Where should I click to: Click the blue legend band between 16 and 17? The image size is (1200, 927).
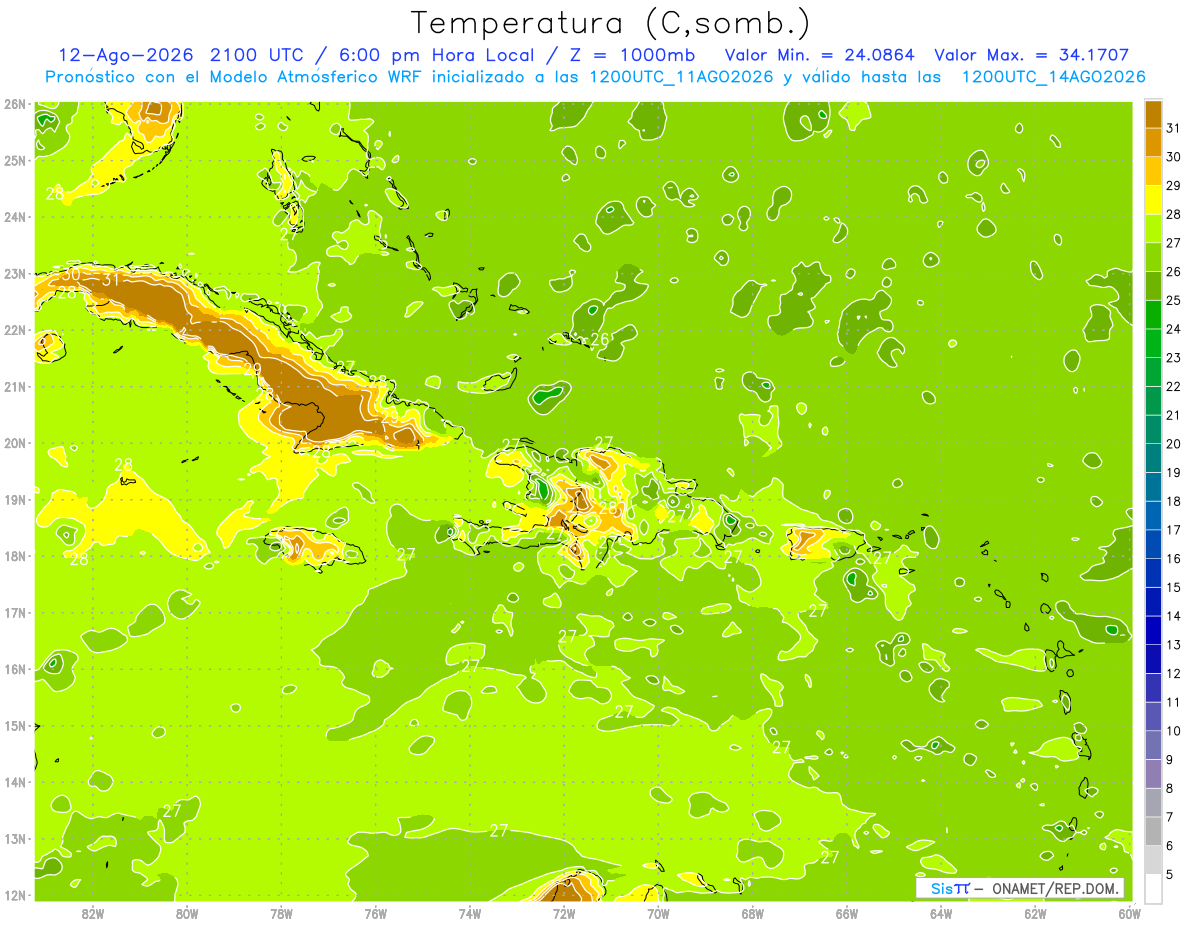click(1153, 544)
